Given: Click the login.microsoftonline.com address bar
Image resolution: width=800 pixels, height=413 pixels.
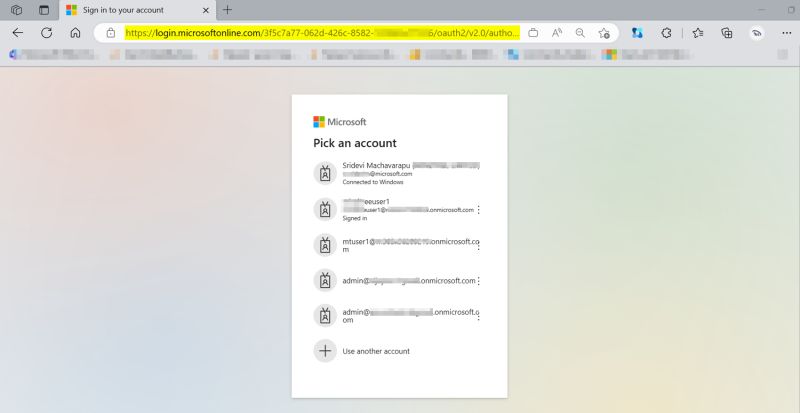Looking at the screenshot, I should pyautogui.click(x=322, y=33).
